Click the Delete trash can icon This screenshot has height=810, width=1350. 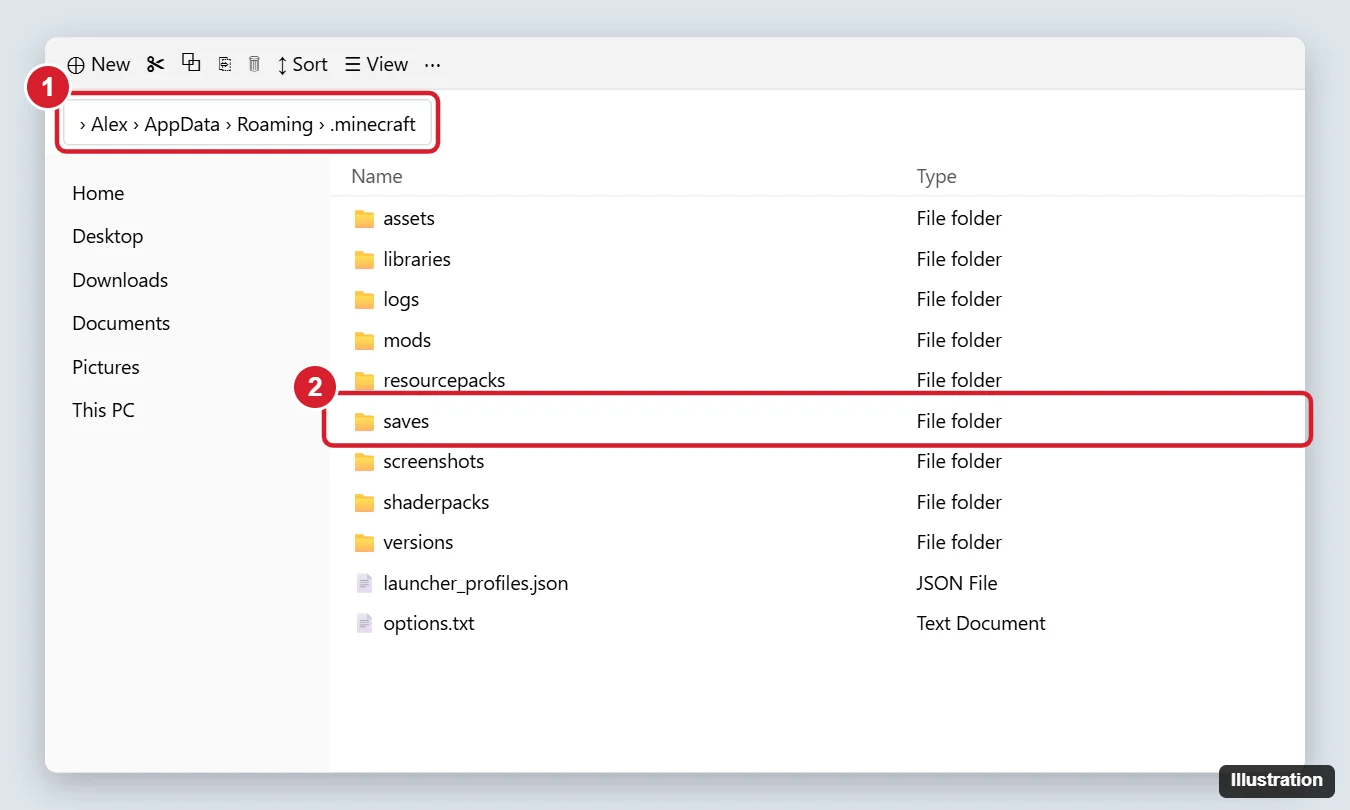[254, 64]
